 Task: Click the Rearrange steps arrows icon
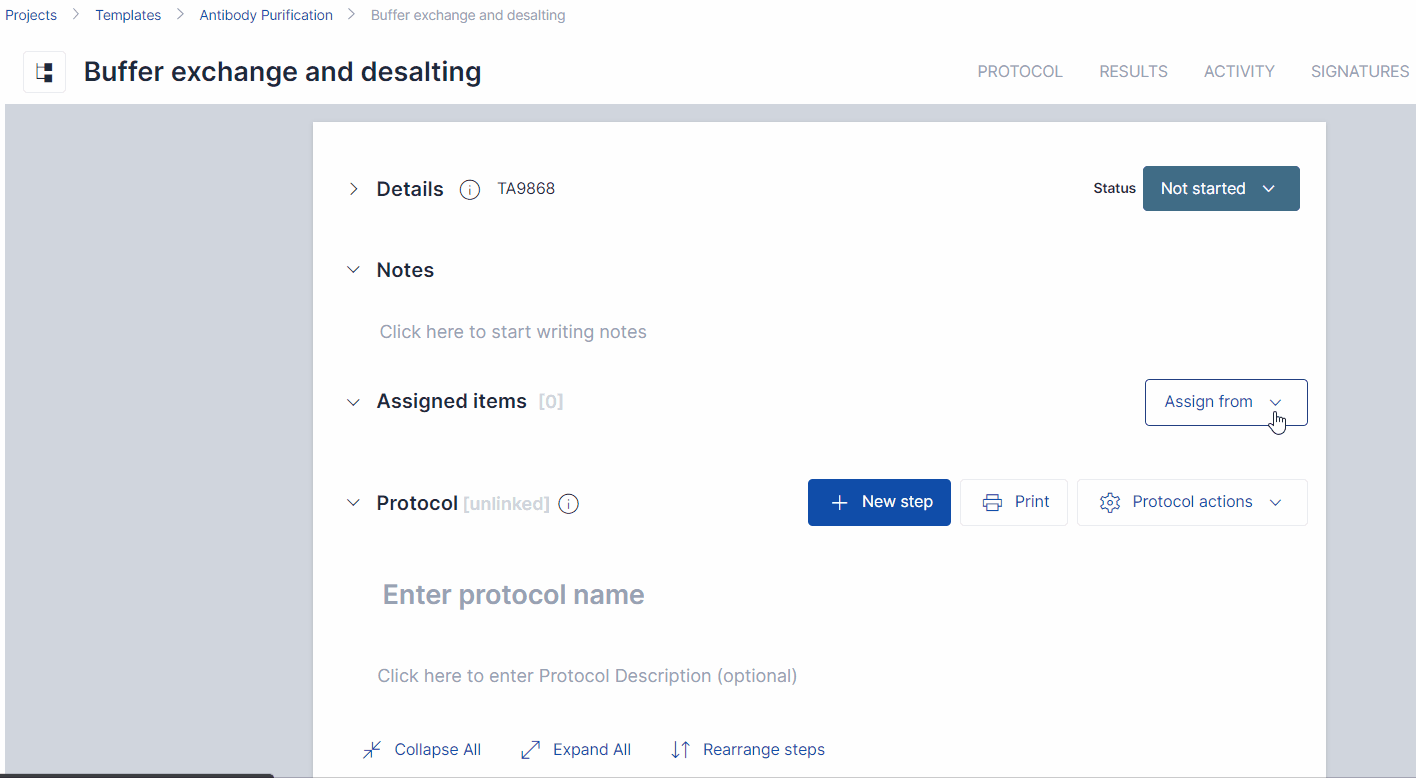click(x=681, y=750)
